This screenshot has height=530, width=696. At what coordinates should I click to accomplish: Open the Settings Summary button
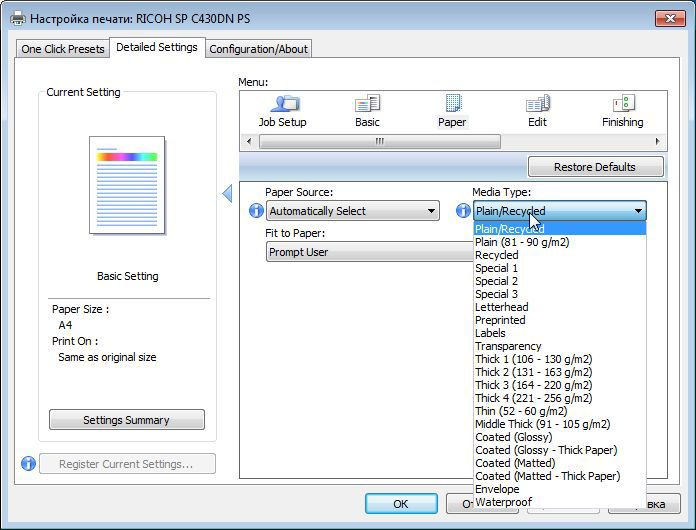[127, 420]
